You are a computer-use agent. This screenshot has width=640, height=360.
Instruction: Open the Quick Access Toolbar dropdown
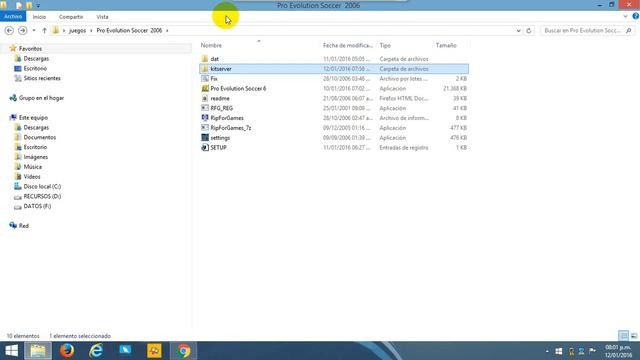point(38,6)
